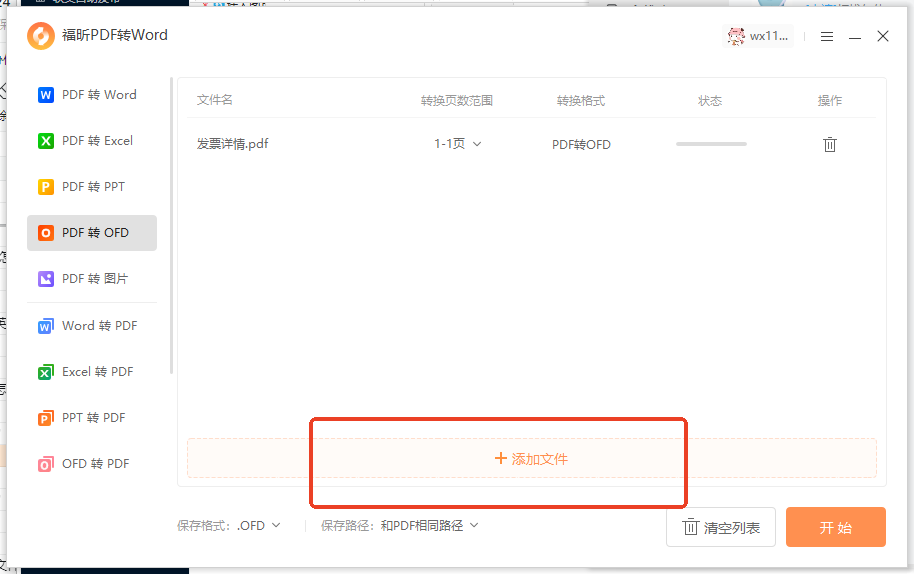Click the green X icon beside PDF 转 Excel
The height and width of the screenshot is (574, 914).
pyautogui.click(x=45, y=141)
